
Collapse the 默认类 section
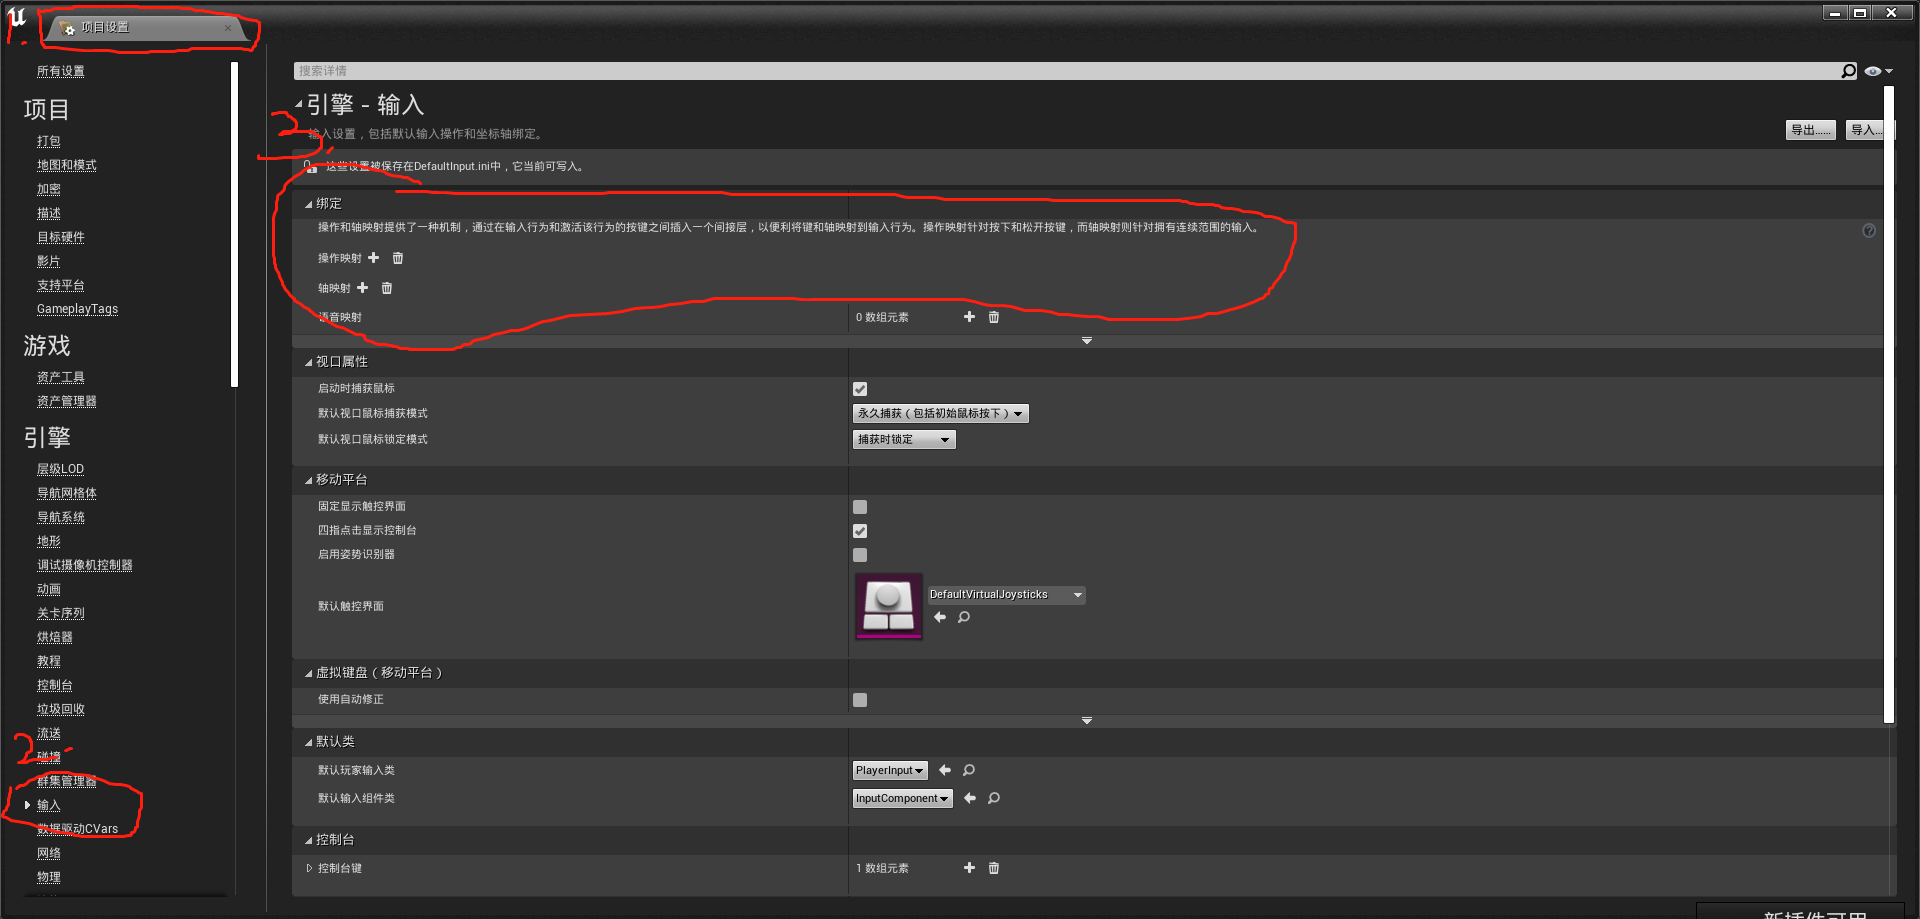point(309,742)
